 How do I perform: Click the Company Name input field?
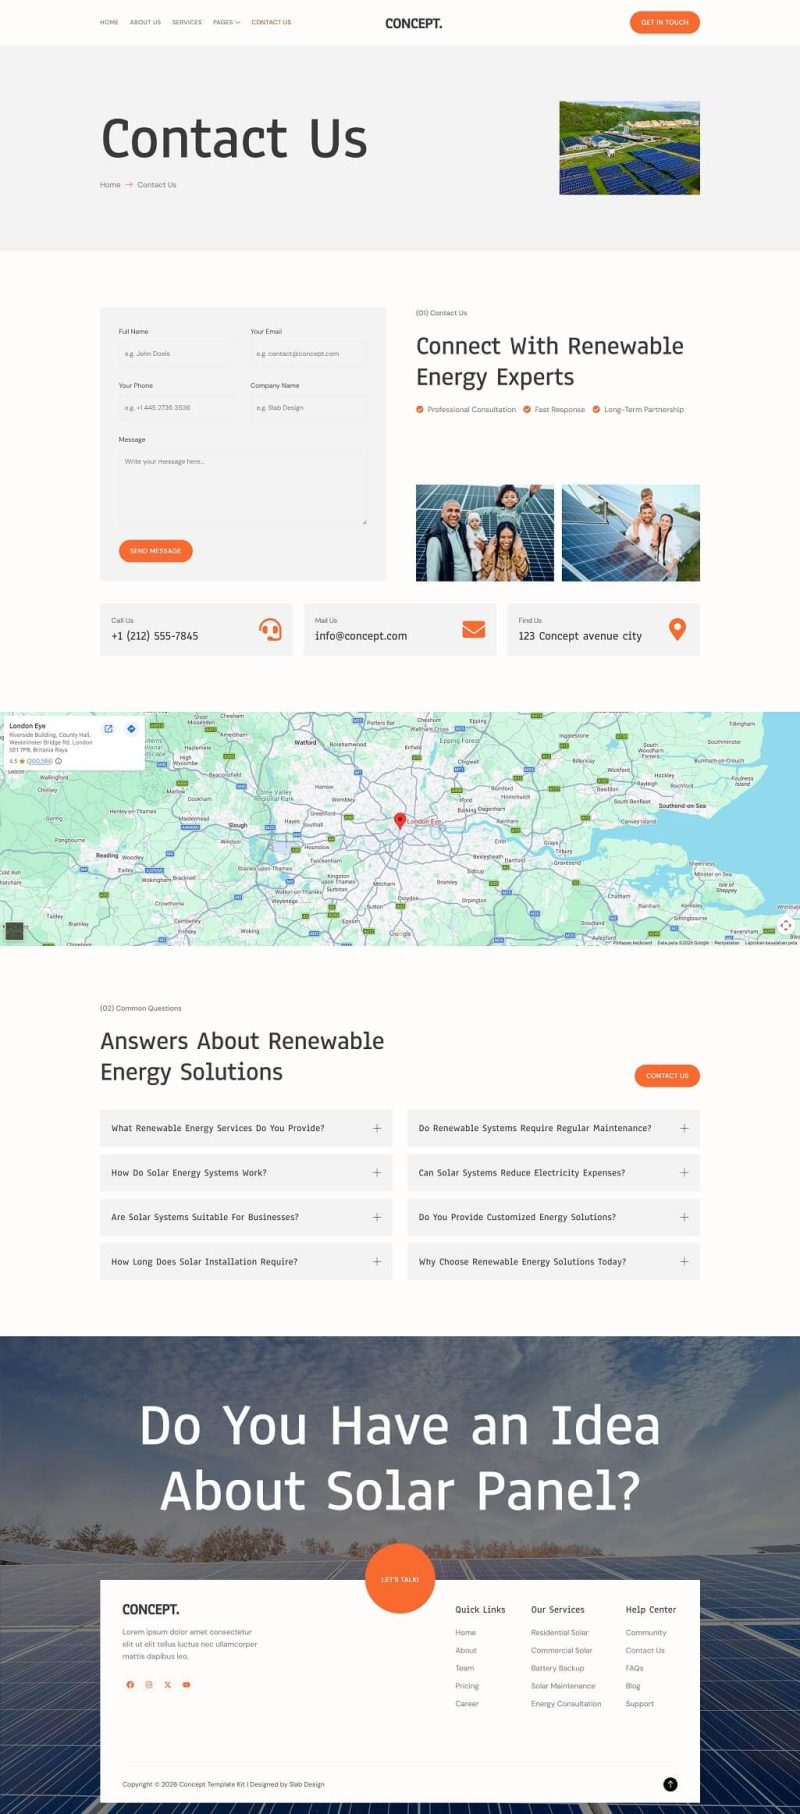[x=308, y=407]
